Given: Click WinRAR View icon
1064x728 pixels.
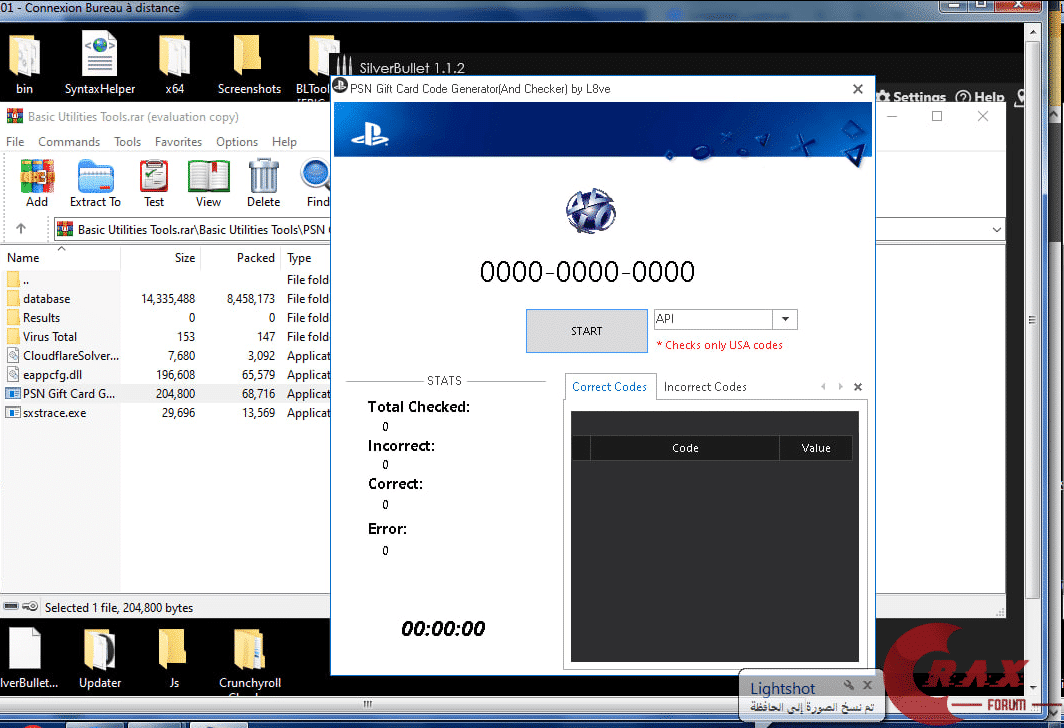Looking at the screenshot, I should click(208, 183).
